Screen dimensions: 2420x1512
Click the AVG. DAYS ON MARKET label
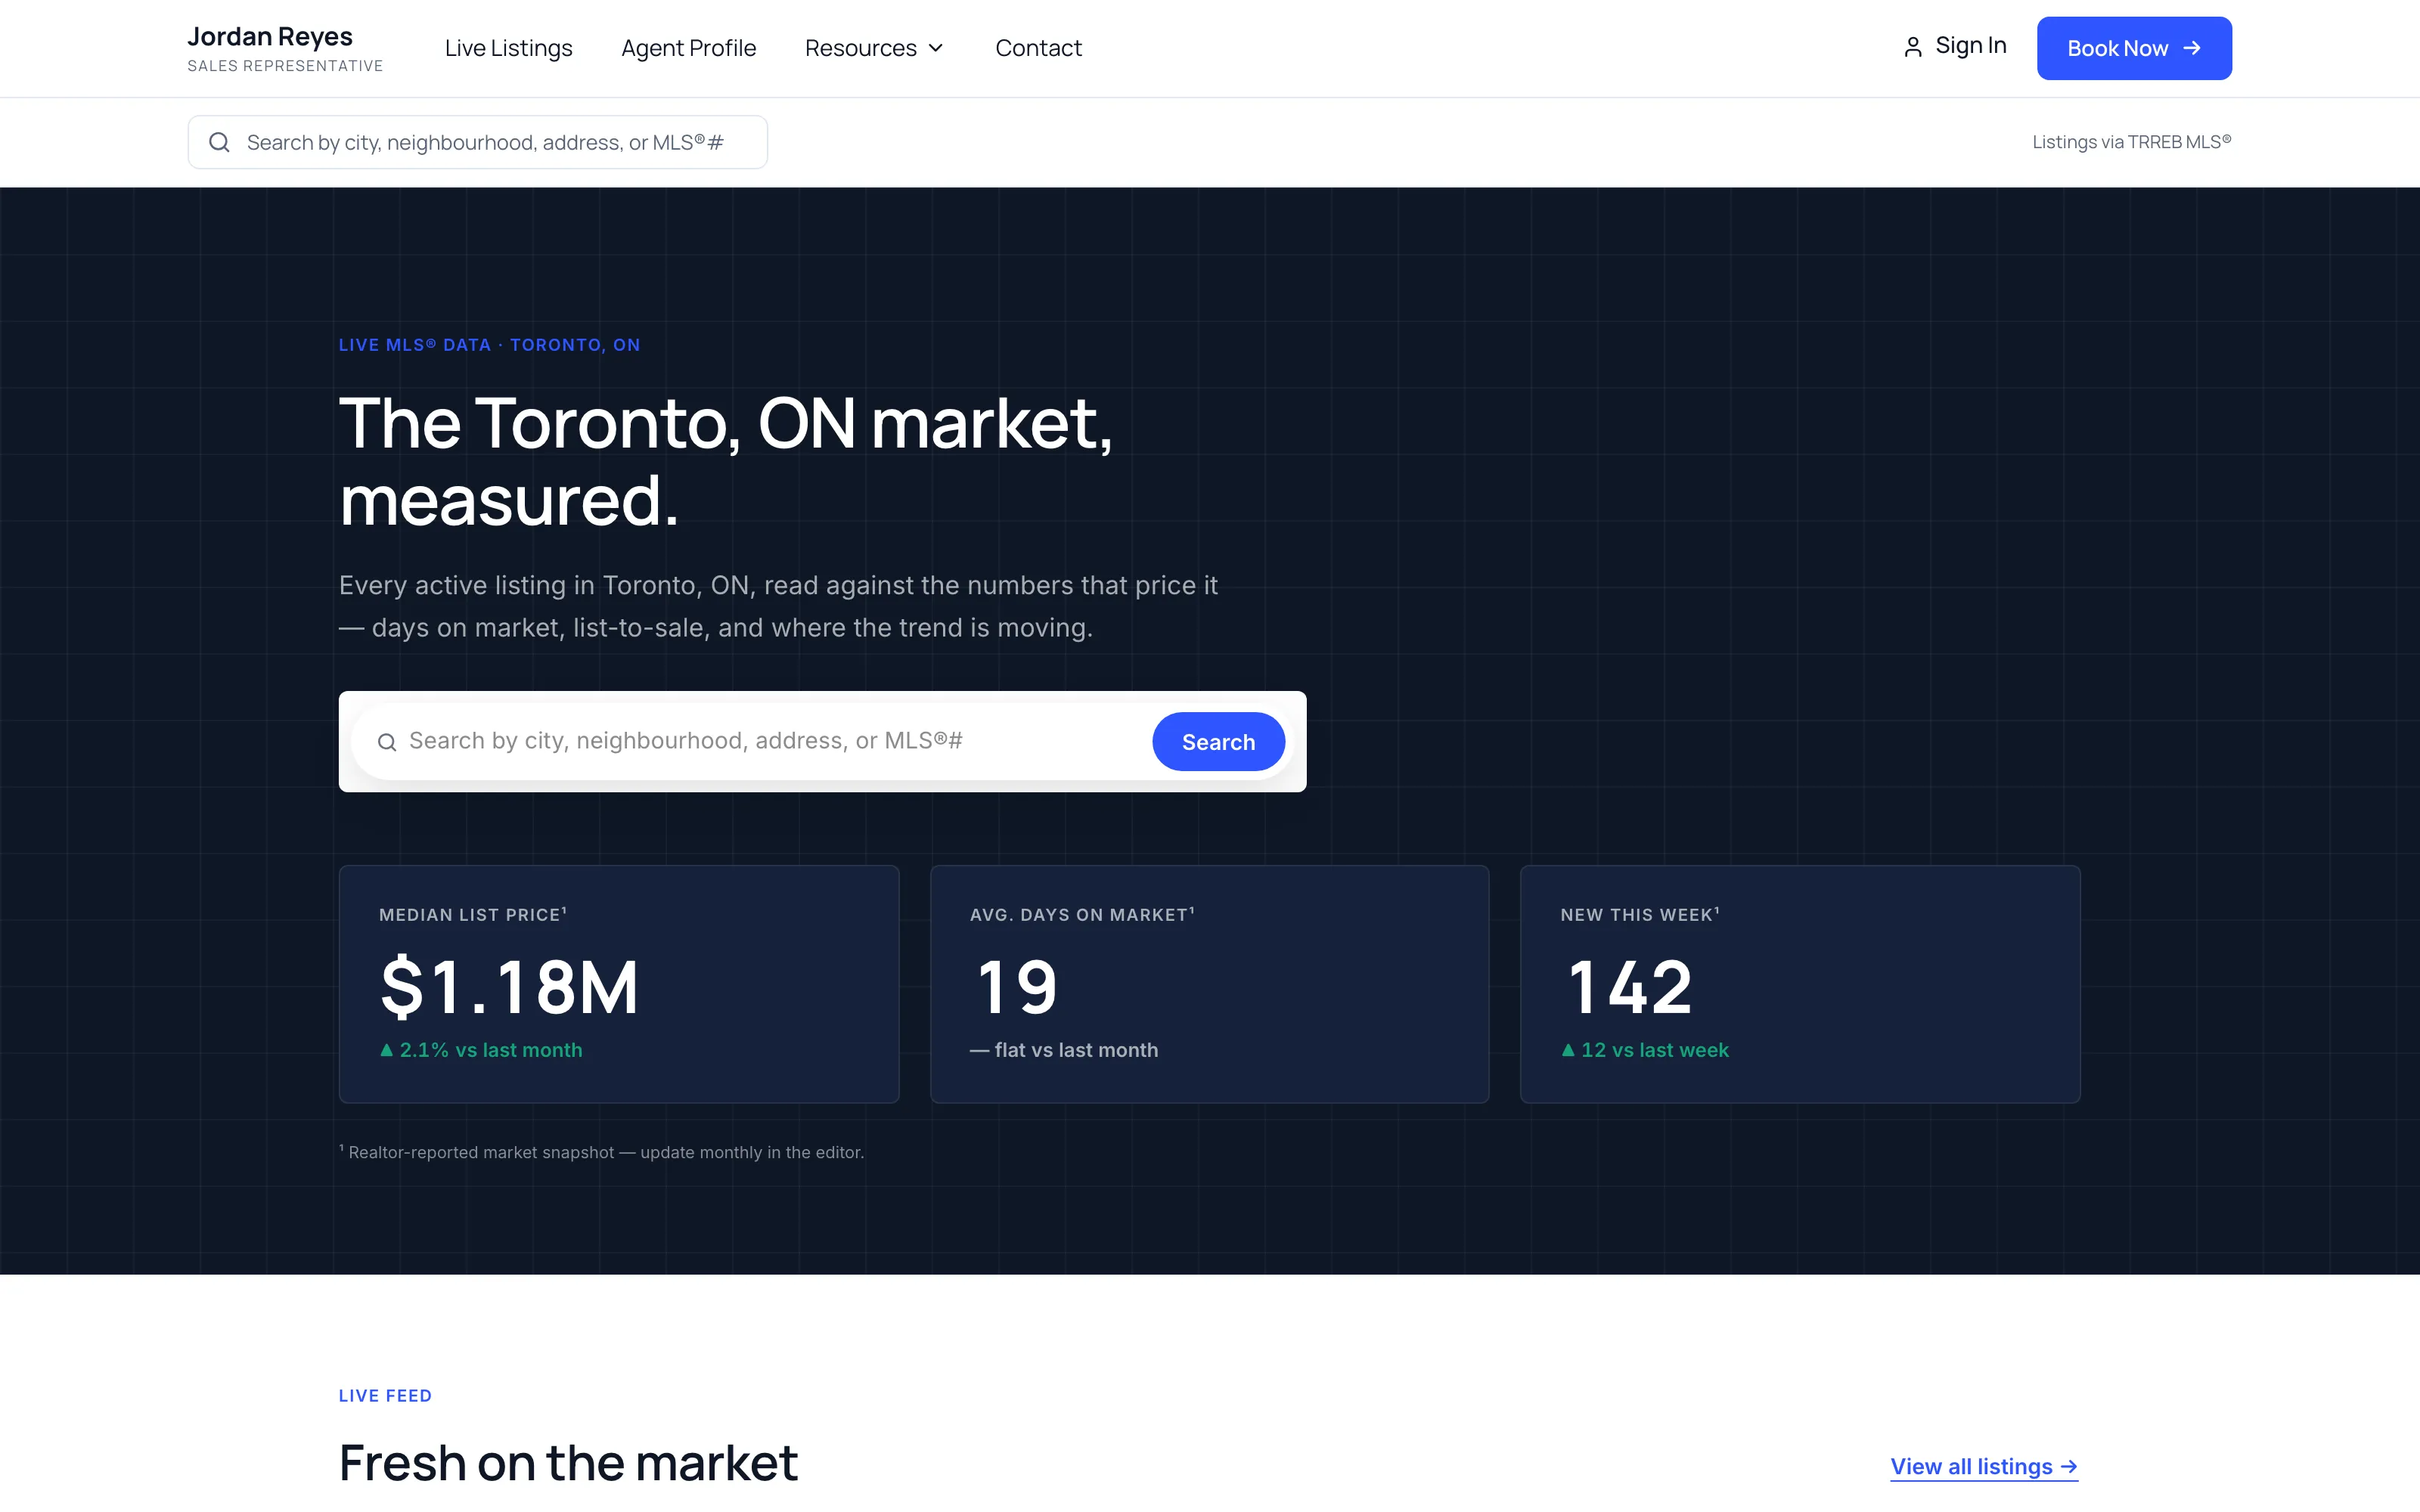point(1082,914)
